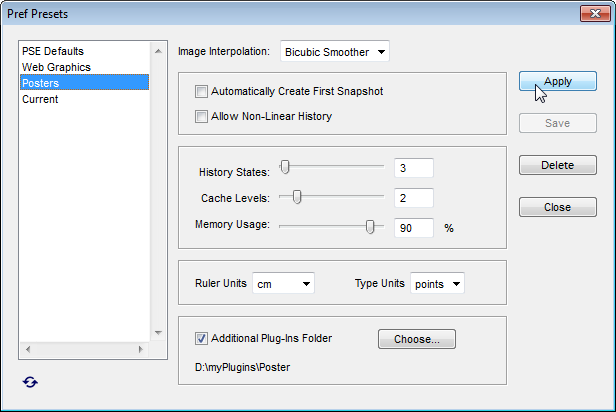Uncheck Additional Plug-Ins Folder
The height and width of the screenshot is (412, 616).
point(201,339)
